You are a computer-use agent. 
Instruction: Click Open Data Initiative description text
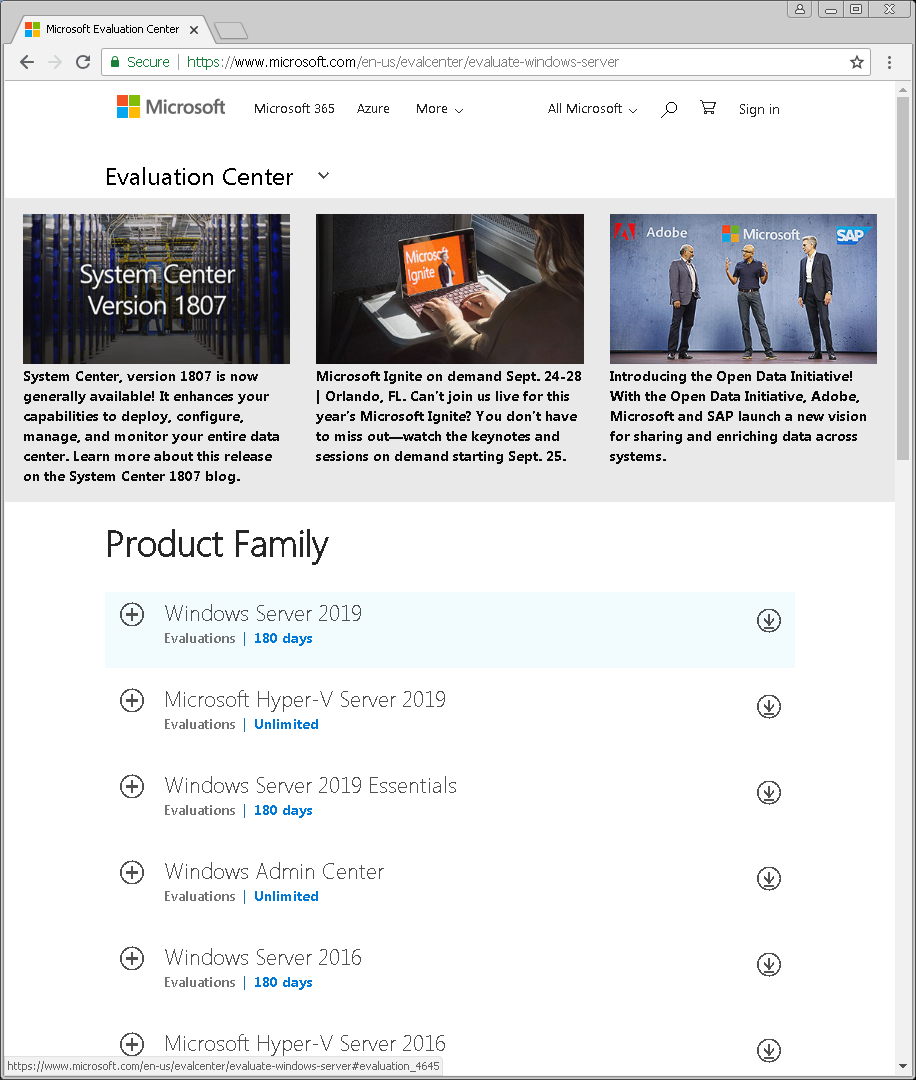pyautogui.click(x=738, y=416)
